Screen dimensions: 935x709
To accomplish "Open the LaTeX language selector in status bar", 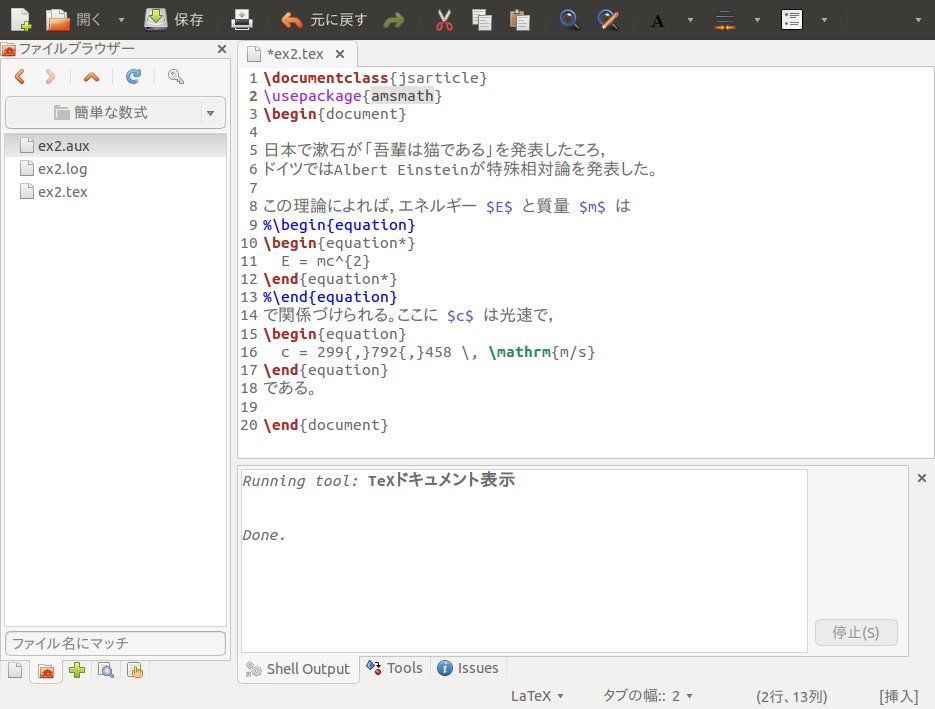I will click(537, 696).
